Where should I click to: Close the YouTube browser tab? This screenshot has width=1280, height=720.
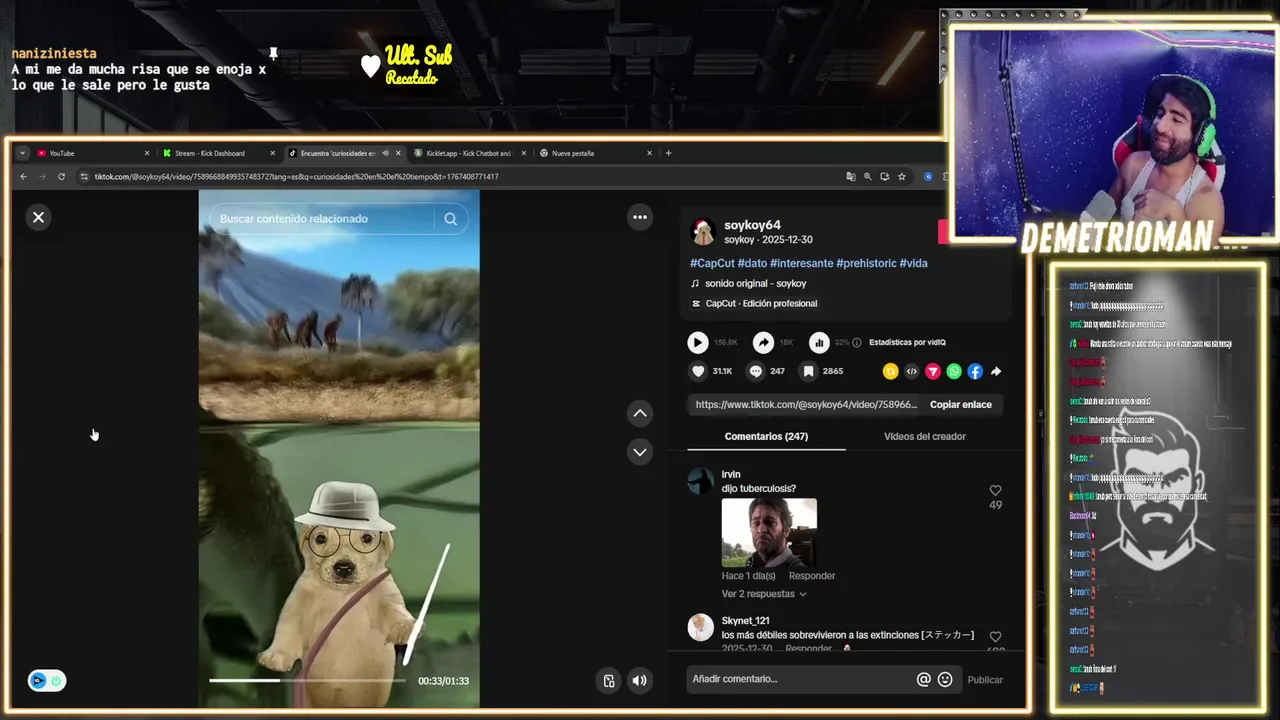tap(147, 153)
